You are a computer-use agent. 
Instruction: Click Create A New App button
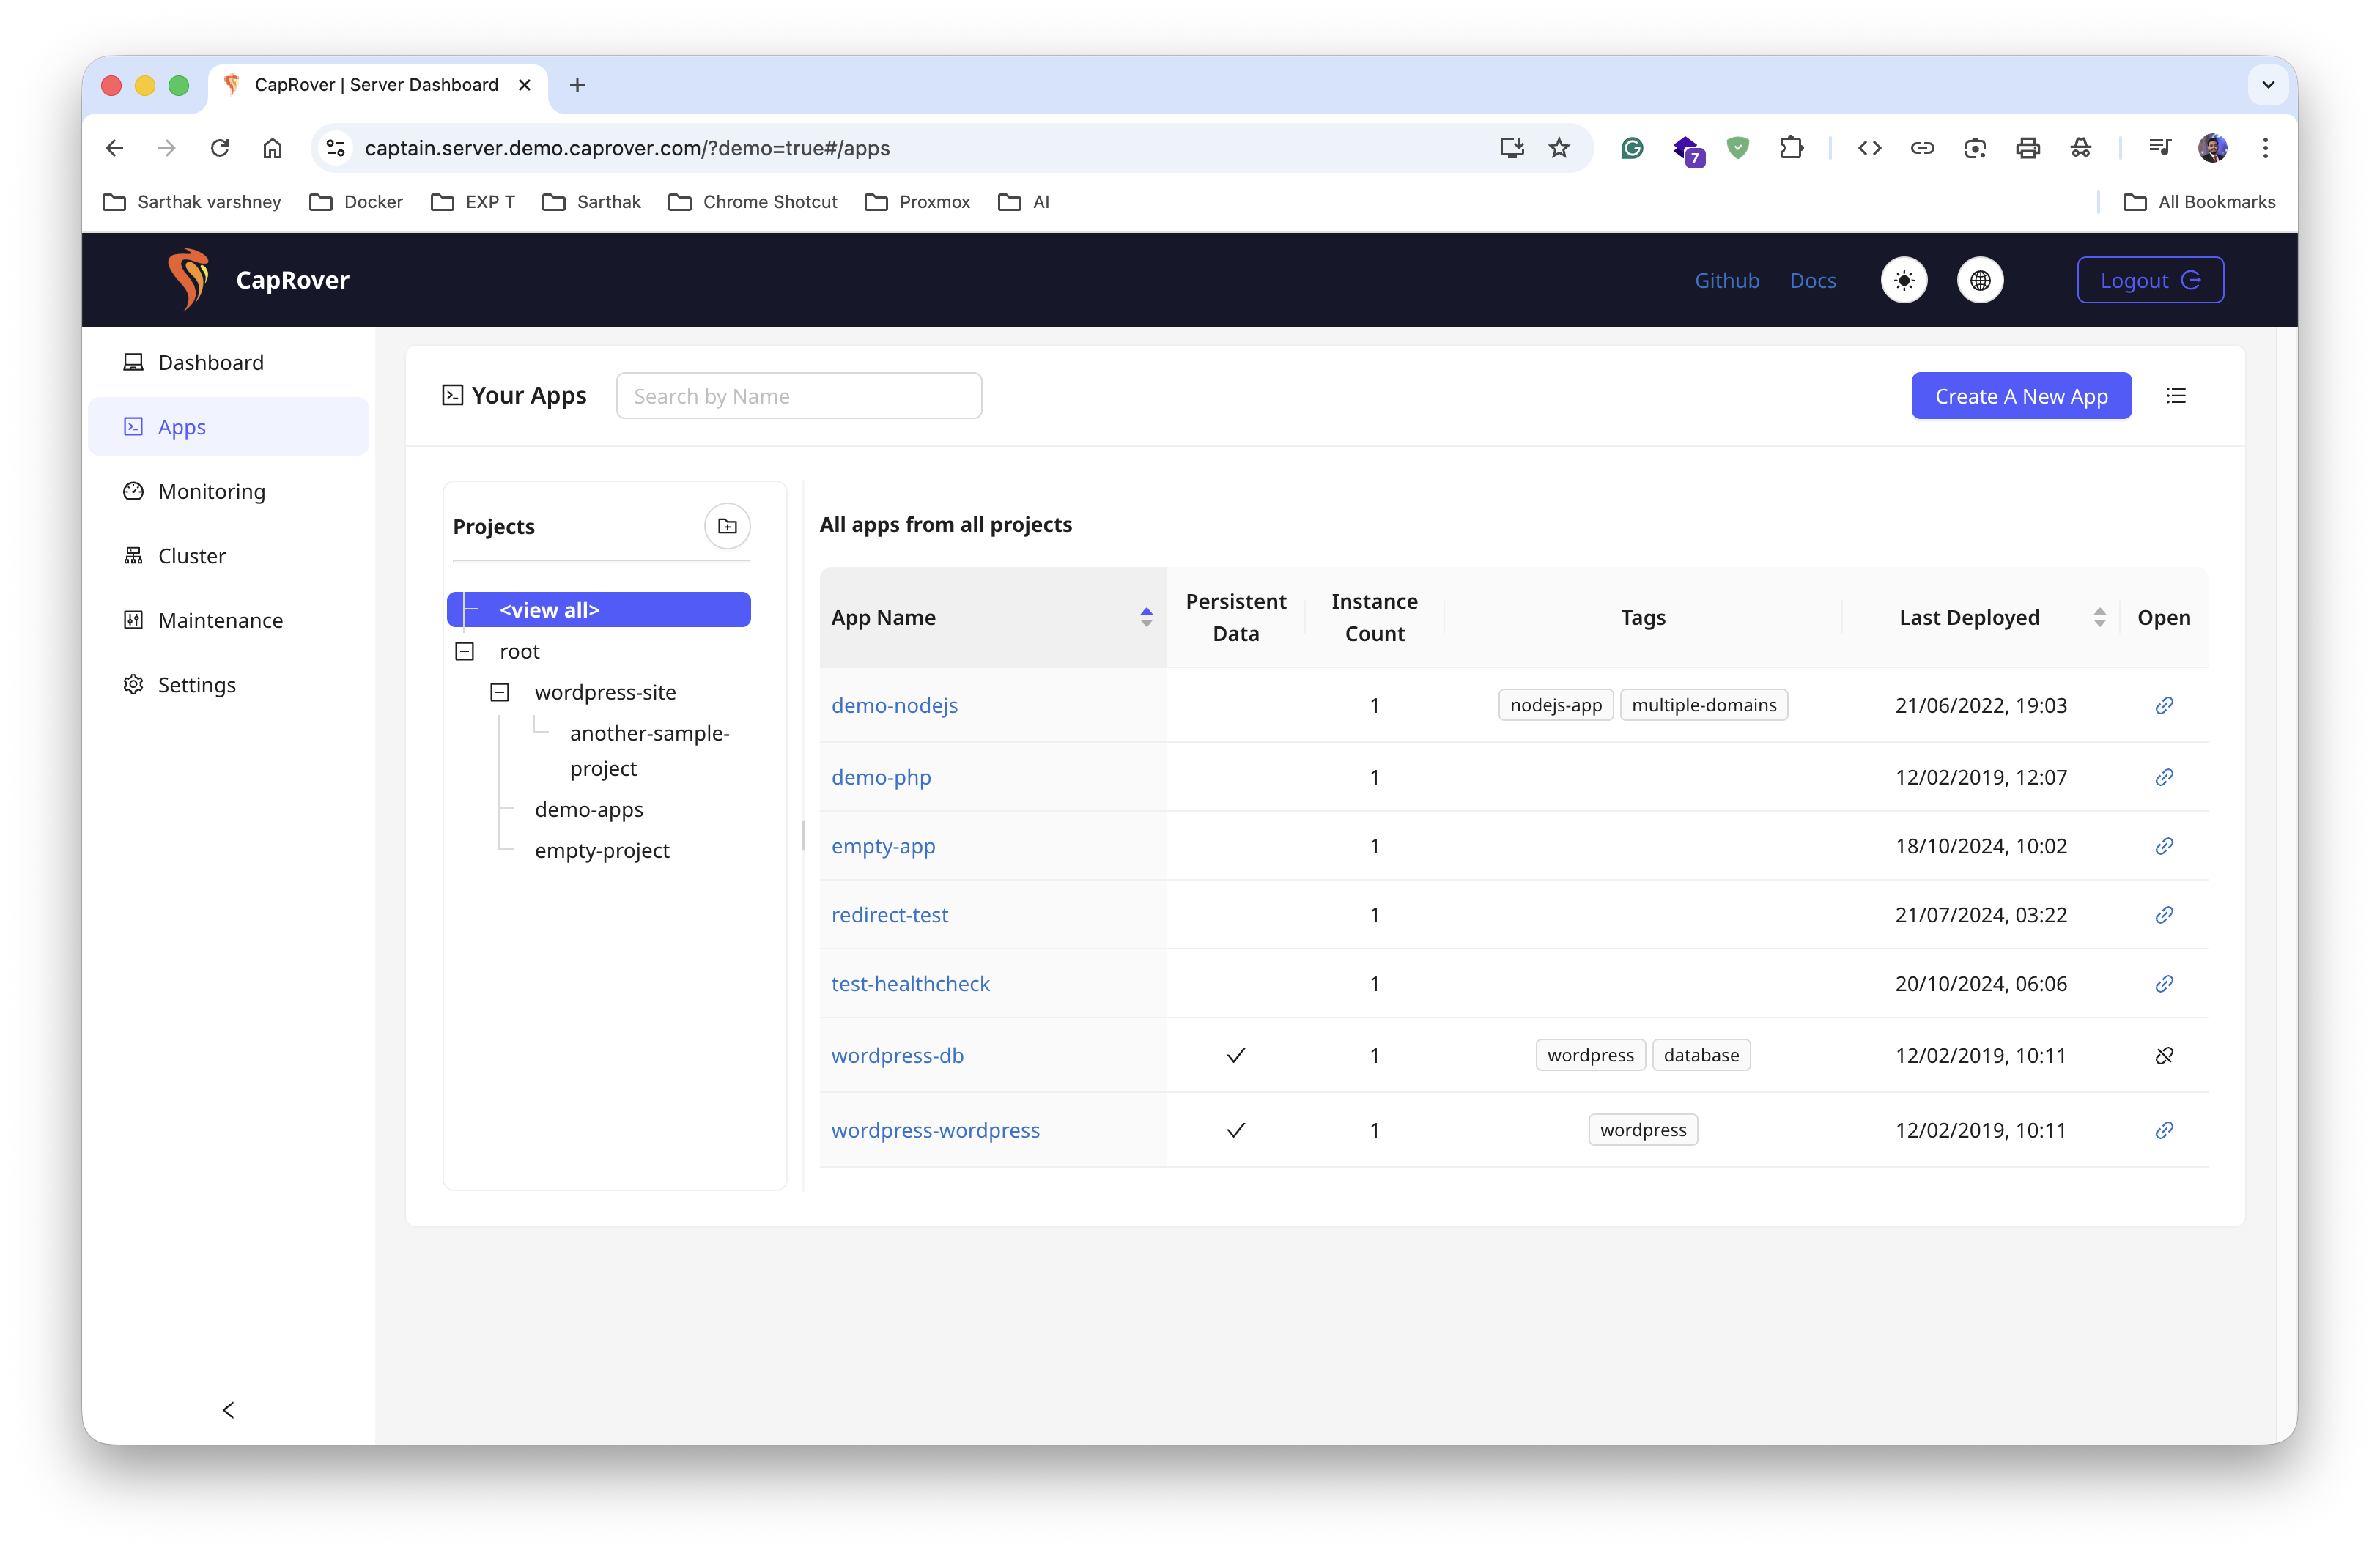coord(2021,396)
